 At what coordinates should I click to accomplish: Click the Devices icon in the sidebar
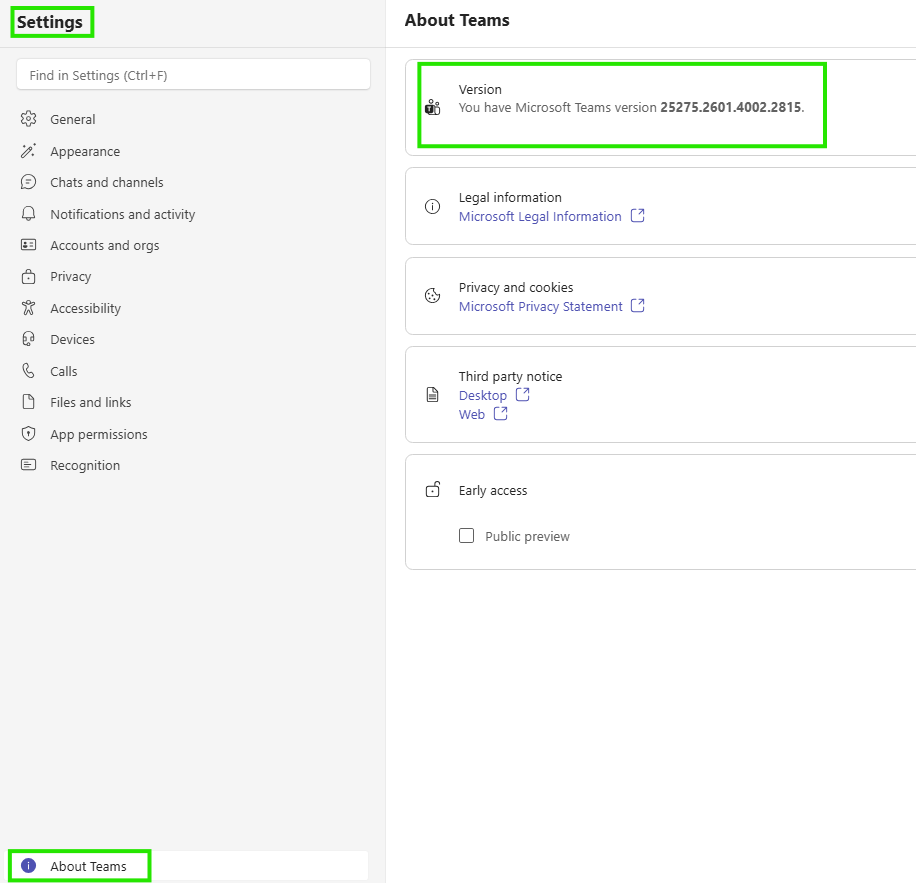point(29,339)
